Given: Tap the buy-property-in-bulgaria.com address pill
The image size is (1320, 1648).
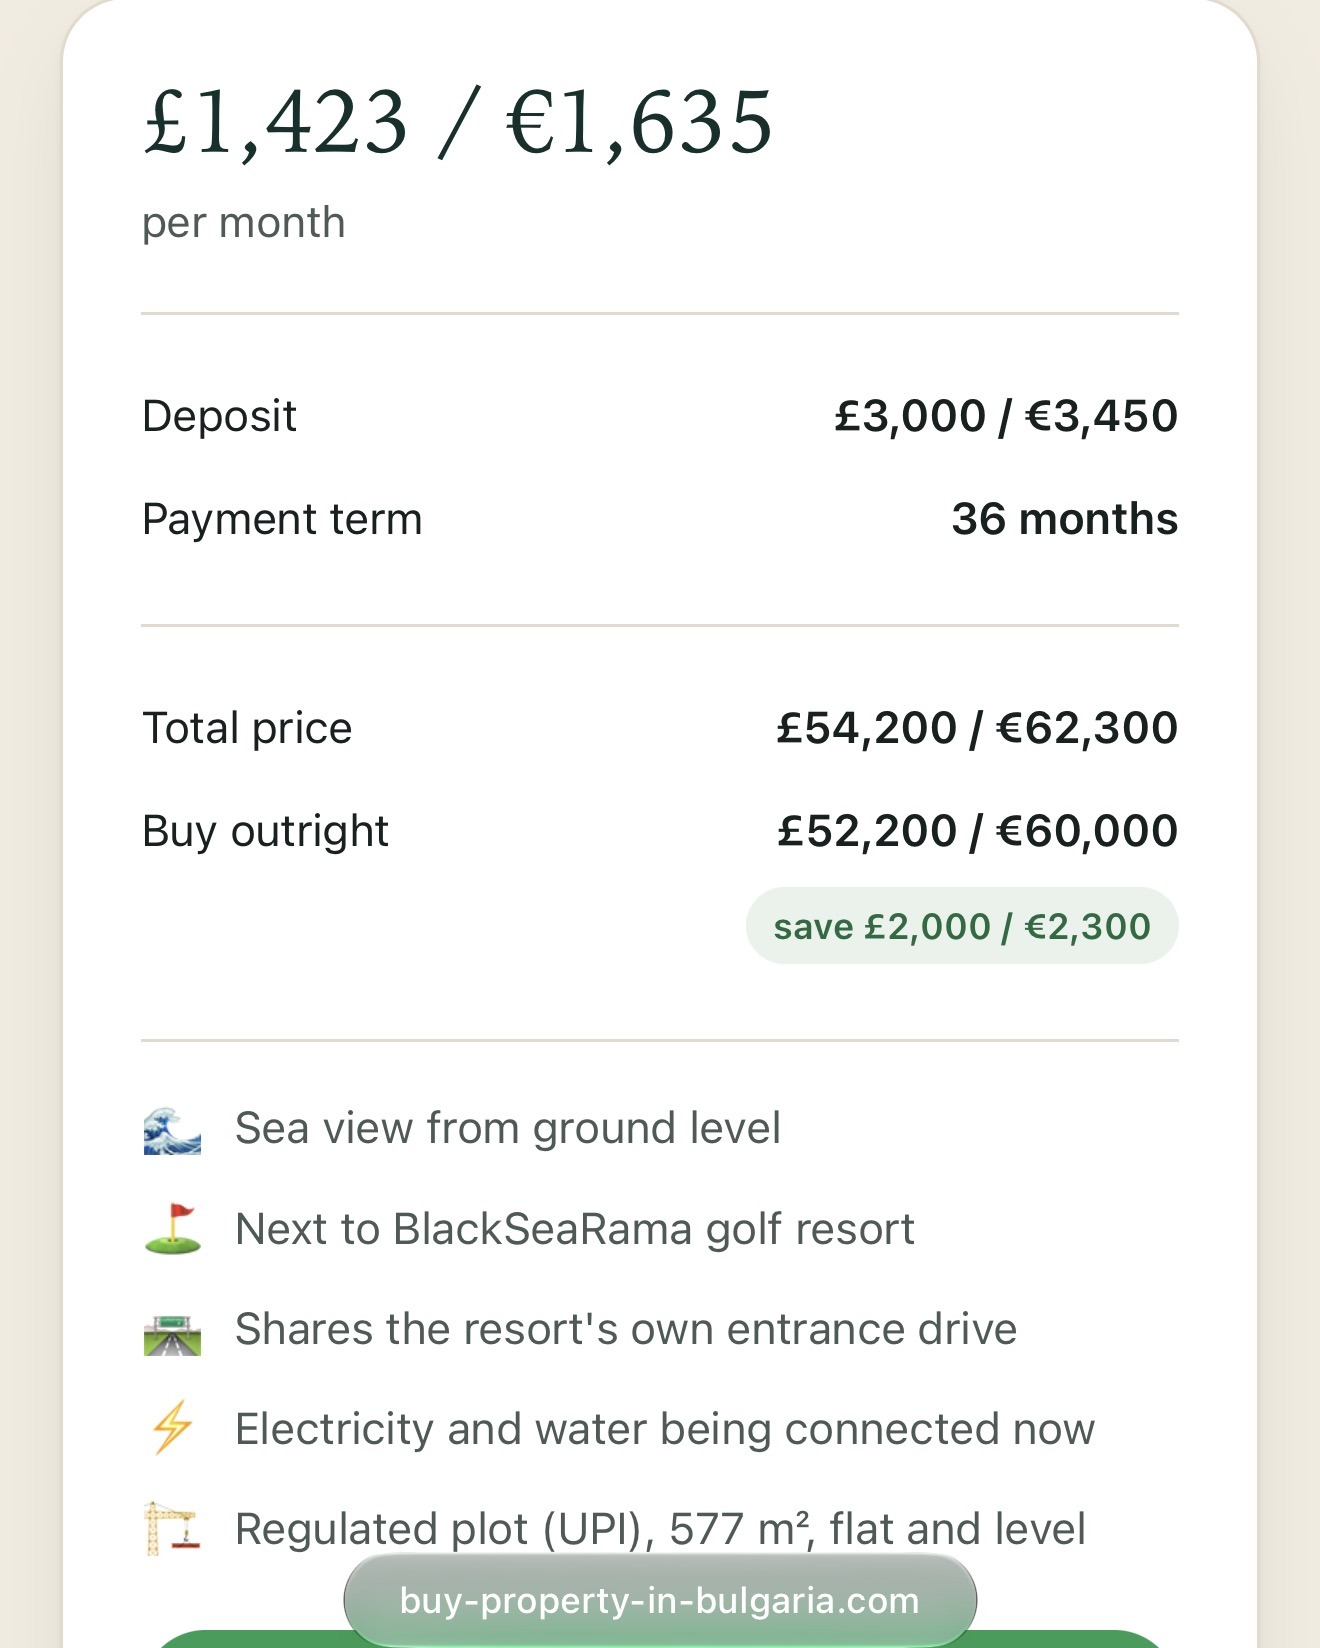Looking at the screenshot, I should coord(660,1600).
